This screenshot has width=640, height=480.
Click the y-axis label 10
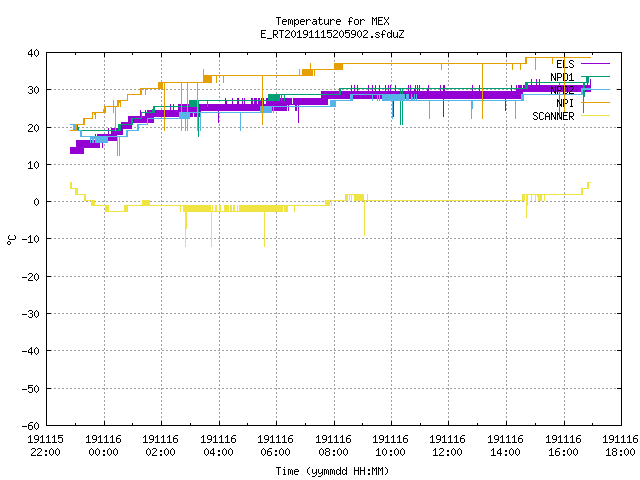click(33, 165)
